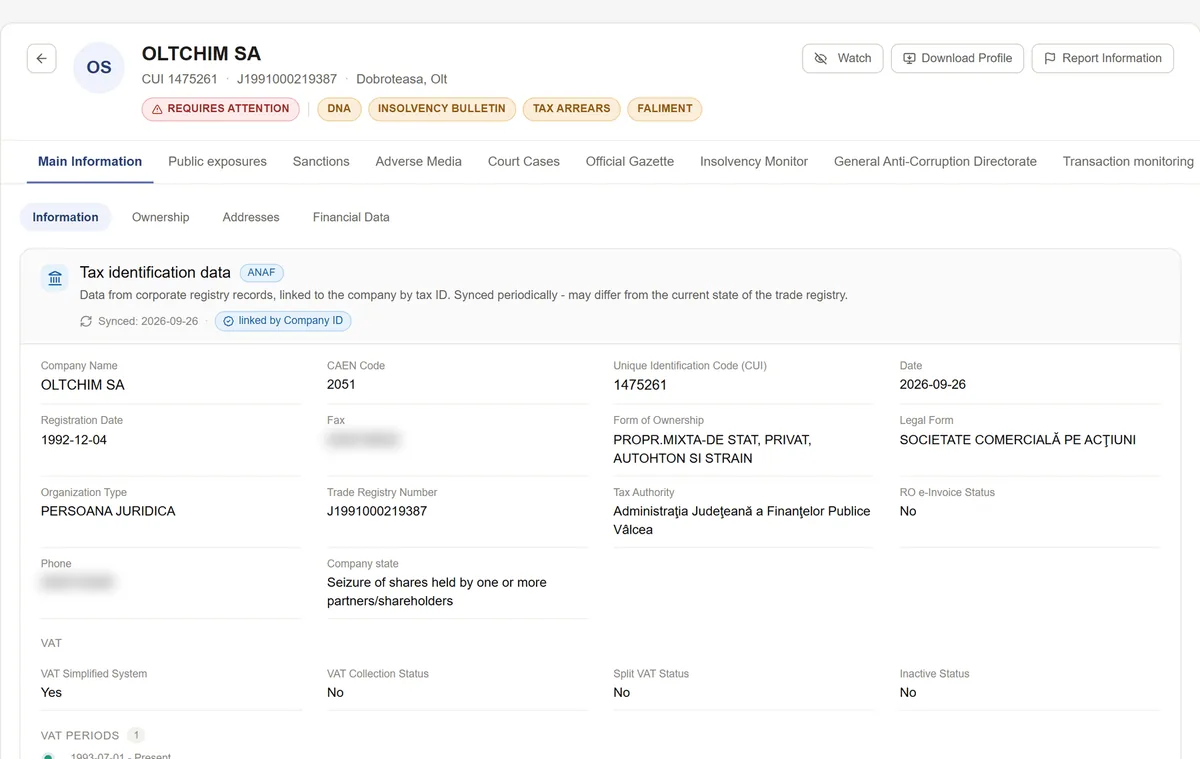Click the Registration Date 1992-12-04

pyautogui.click(x=74, y=440)
